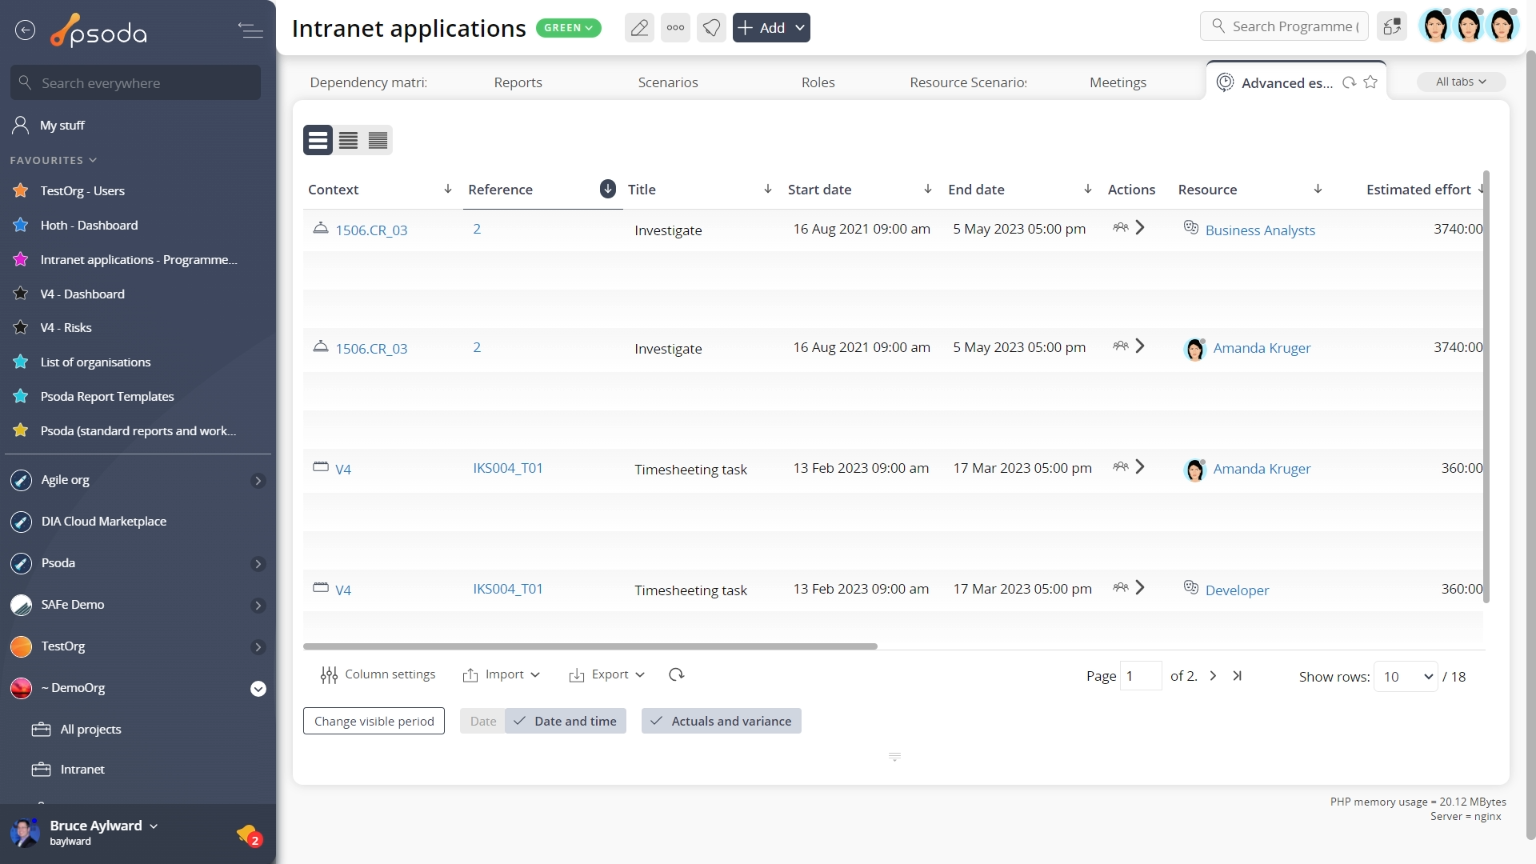Open the more options ellipsis icon

pyautogui.click(x=676, y=28)
